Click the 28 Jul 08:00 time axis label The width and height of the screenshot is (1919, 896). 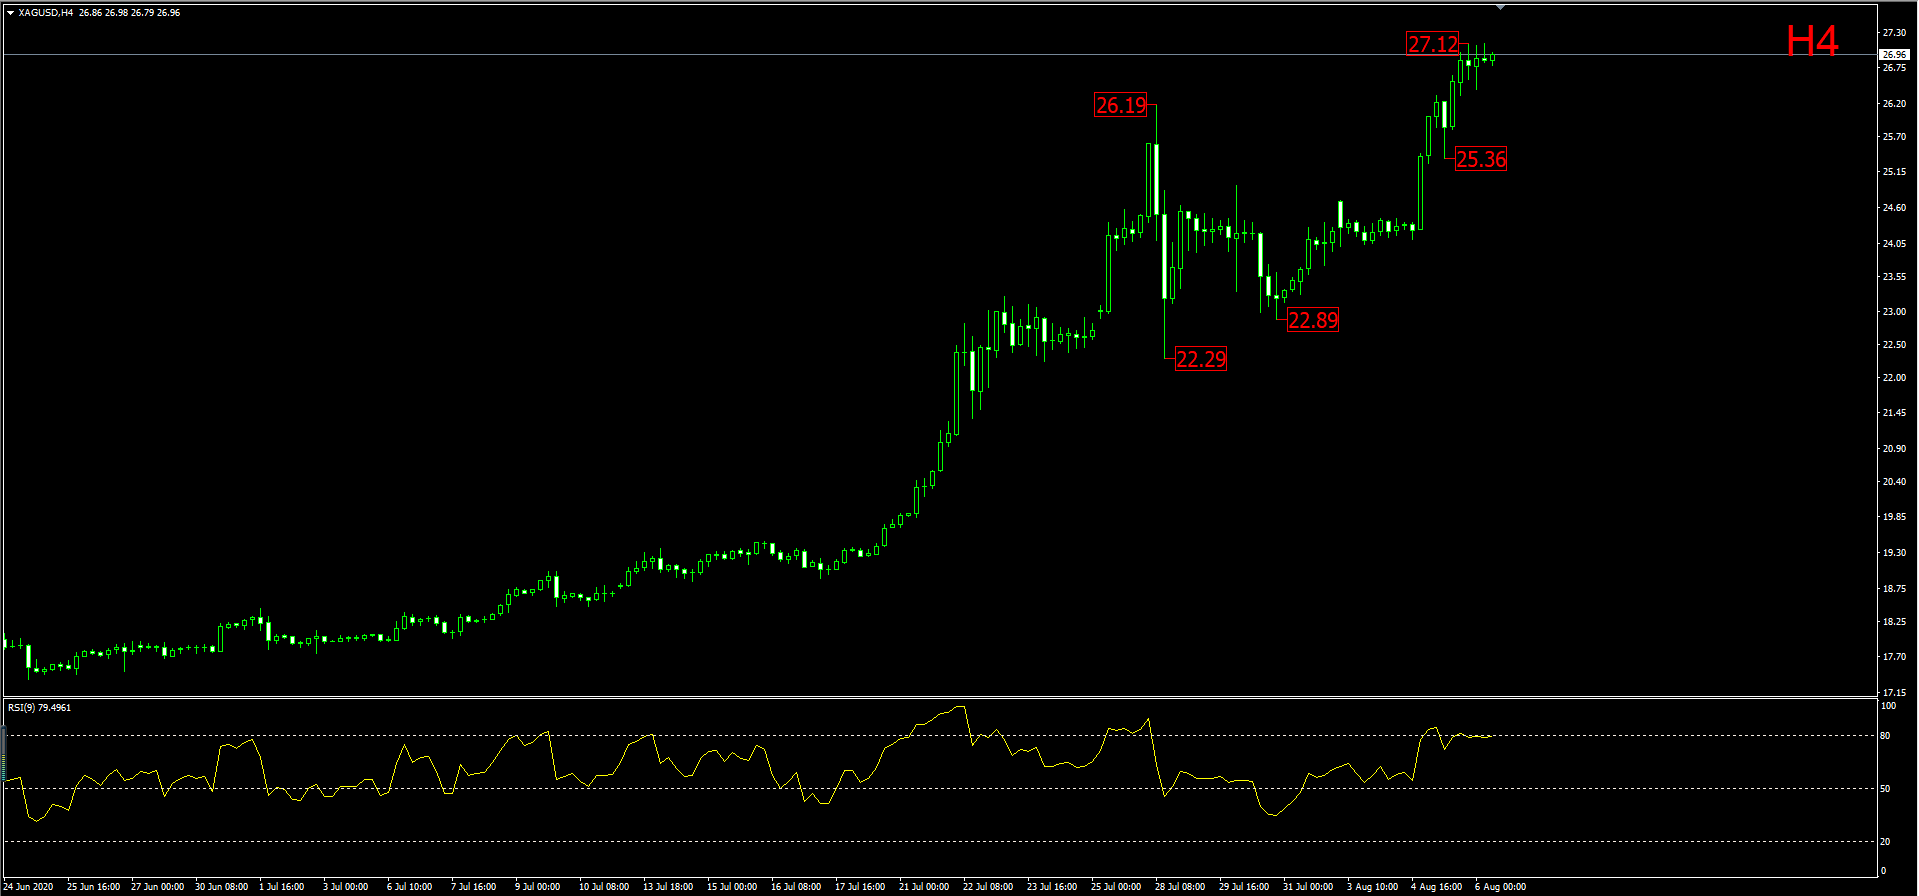[1180, 887]
